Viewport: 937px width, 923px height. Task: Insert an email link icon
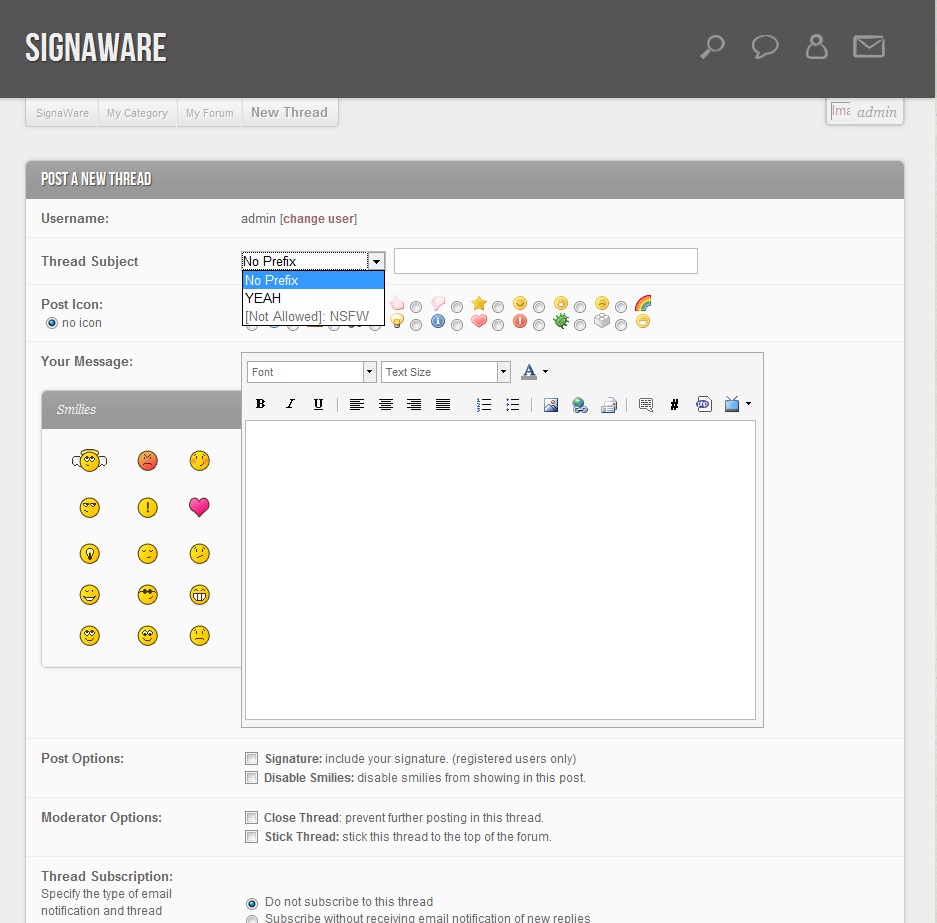click(x=608, y=405)
